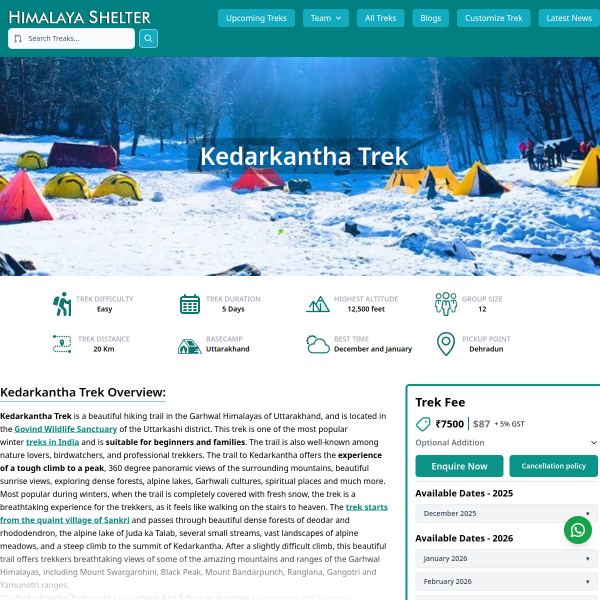600x600 pixels.
Task: Click the basecamp tent icon
Action: [189, 346]
